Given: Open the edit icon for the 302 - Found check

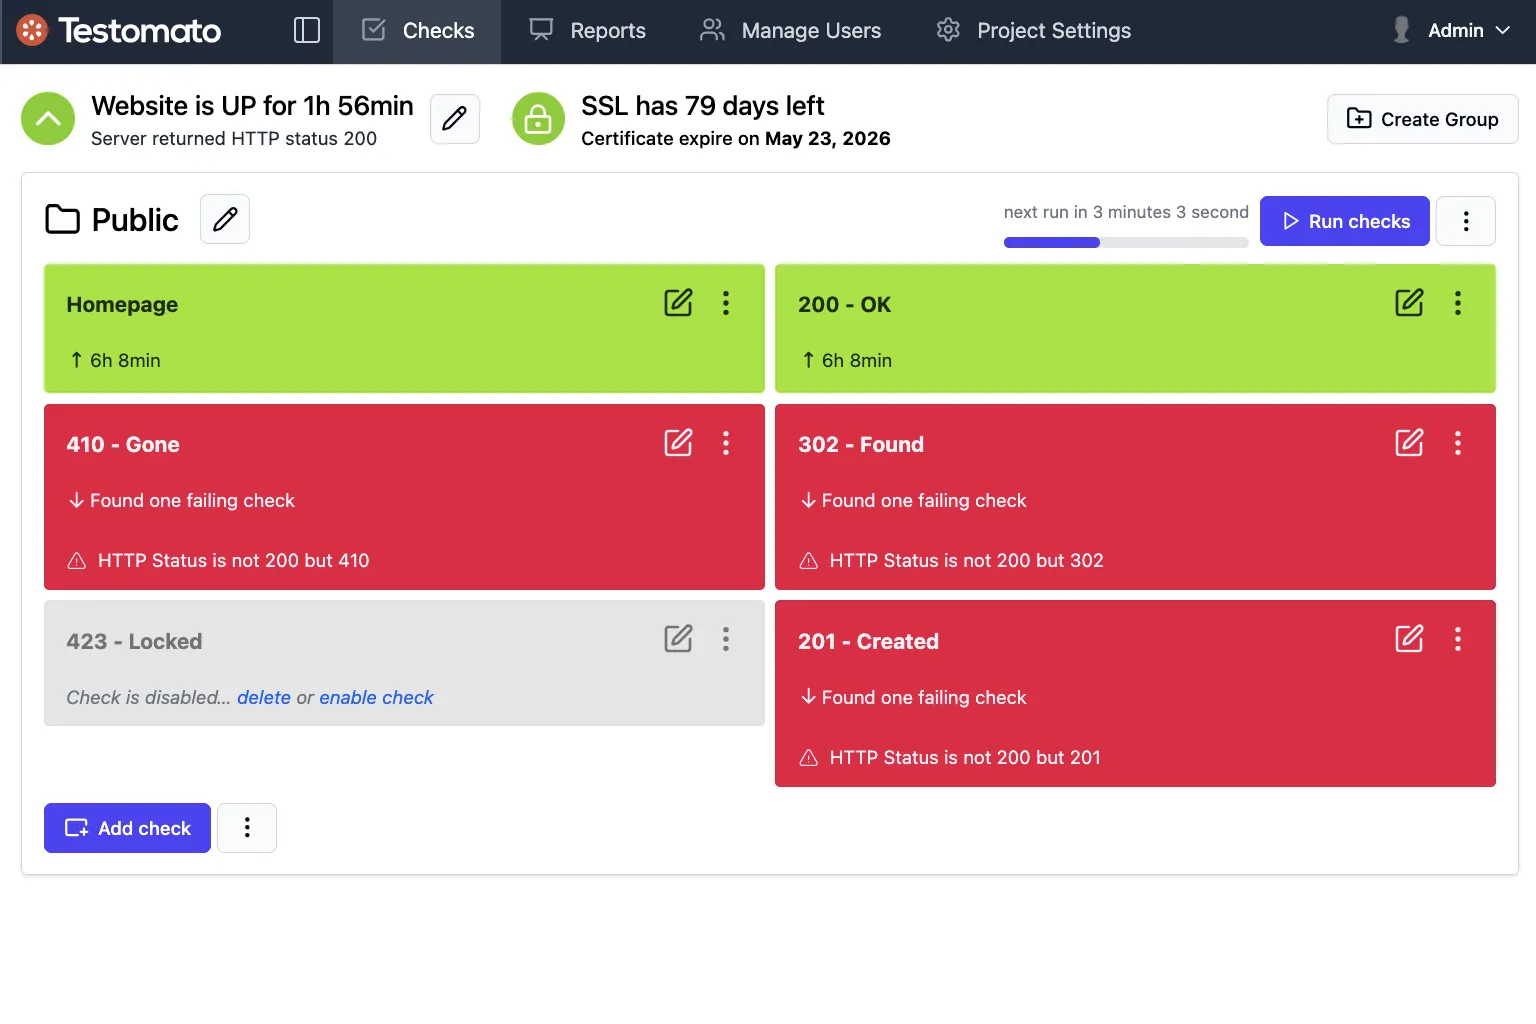Looking at the screenshot, I should [x=1409, y=442].
